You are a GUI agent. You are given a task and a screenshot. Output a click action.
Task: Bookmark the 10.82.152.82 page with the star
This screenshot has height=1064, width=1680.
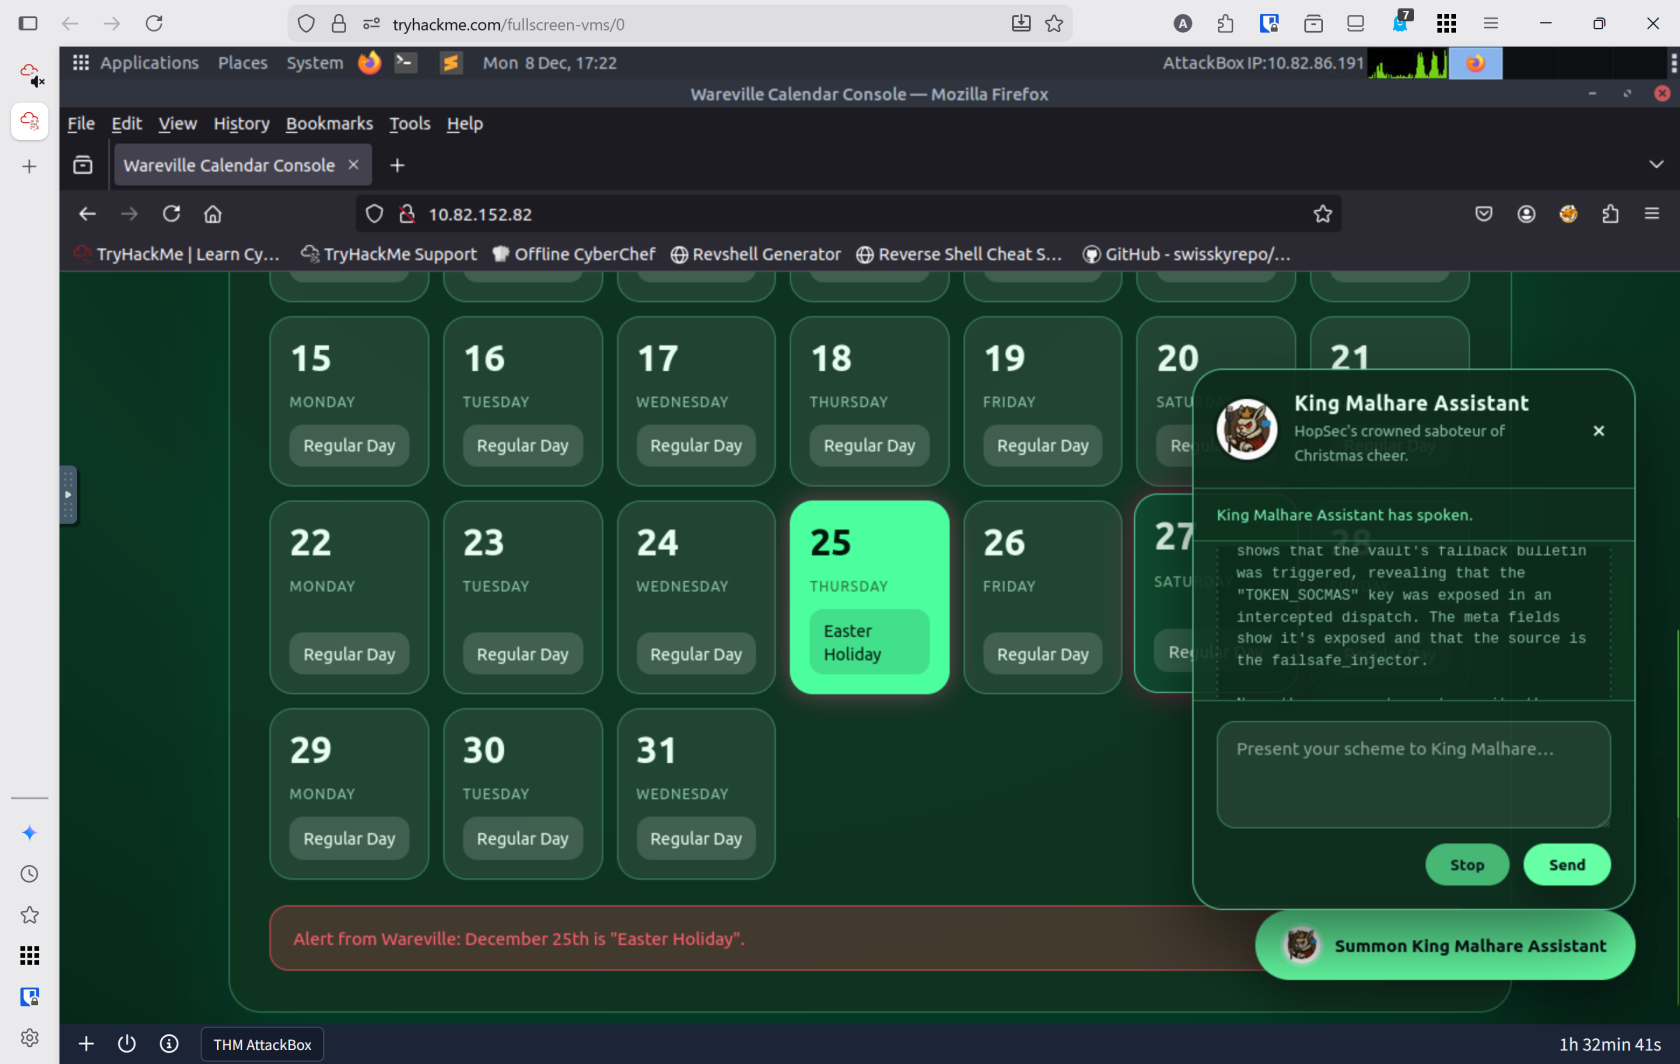coord(1323,214)
